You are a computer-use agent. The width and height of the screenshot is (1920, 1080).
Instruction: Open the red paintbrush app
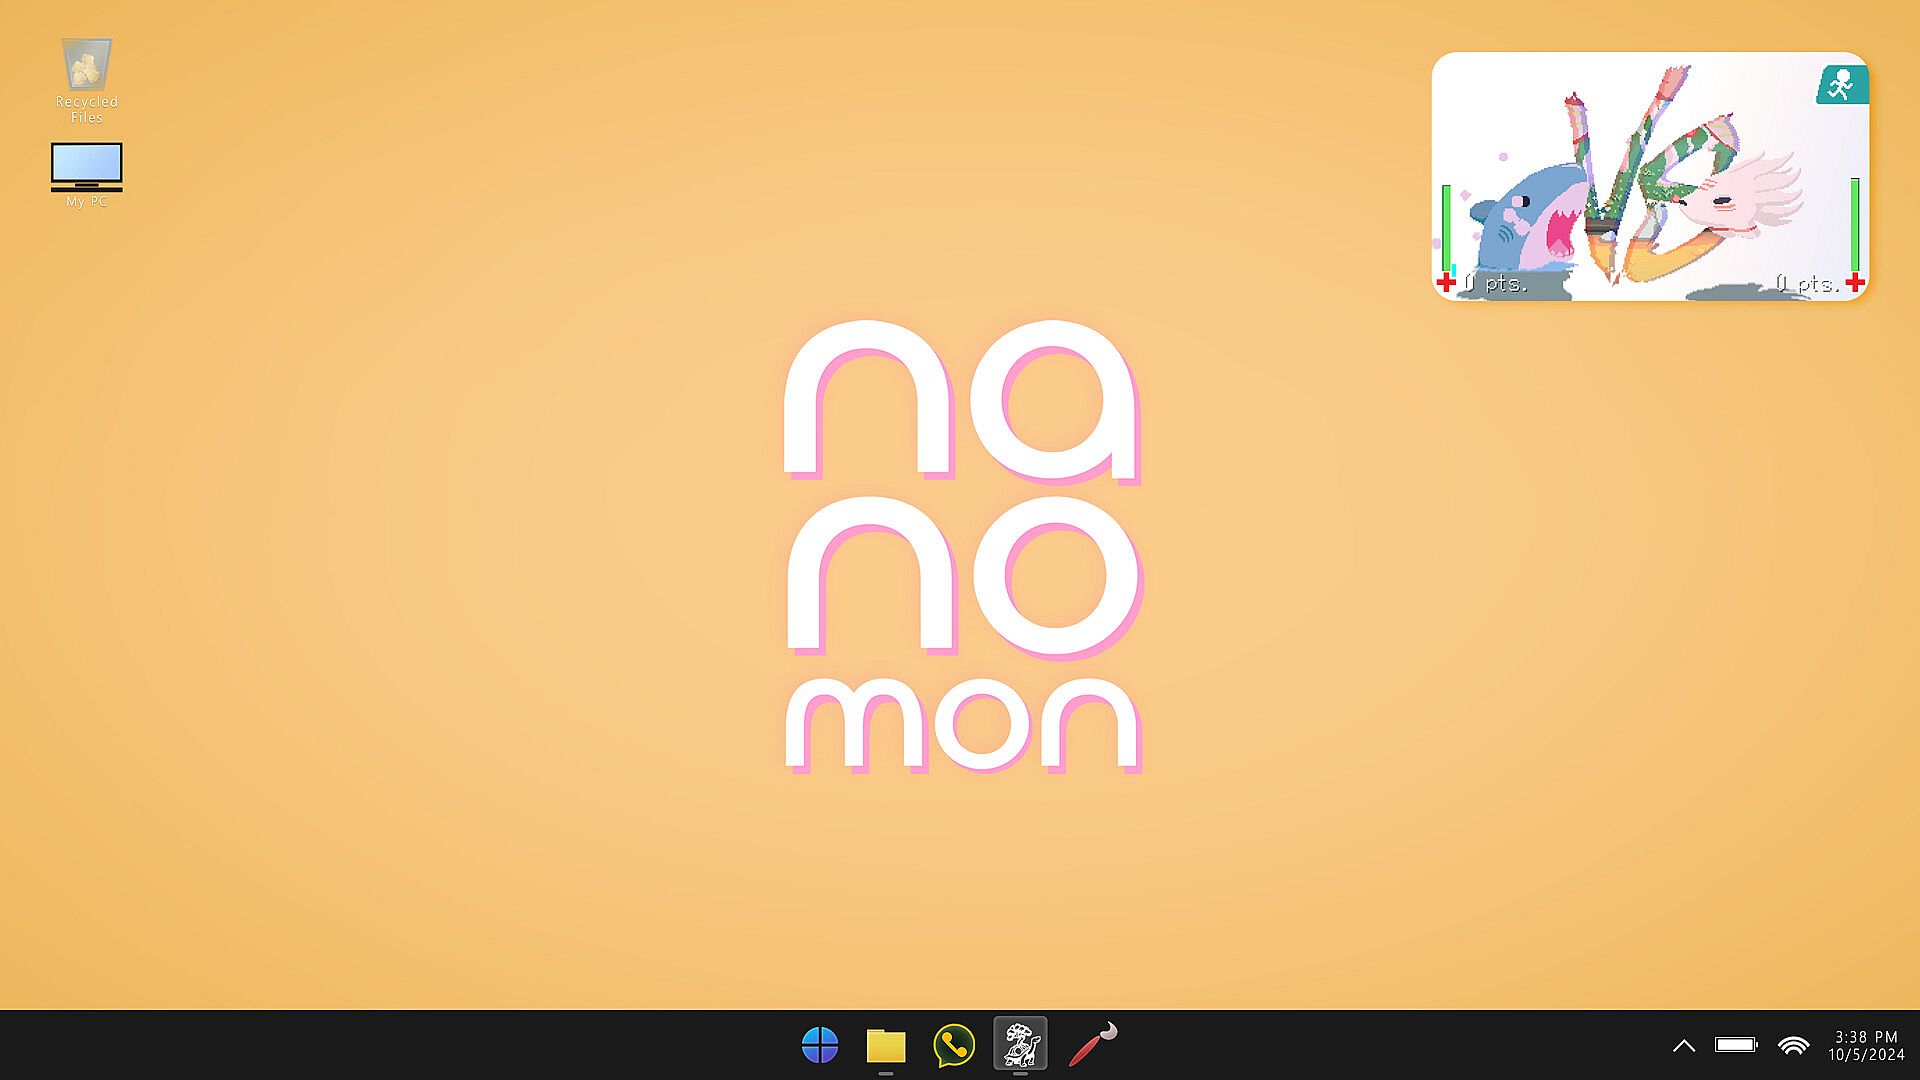pyautogui.click(x=1092, y=1044)
